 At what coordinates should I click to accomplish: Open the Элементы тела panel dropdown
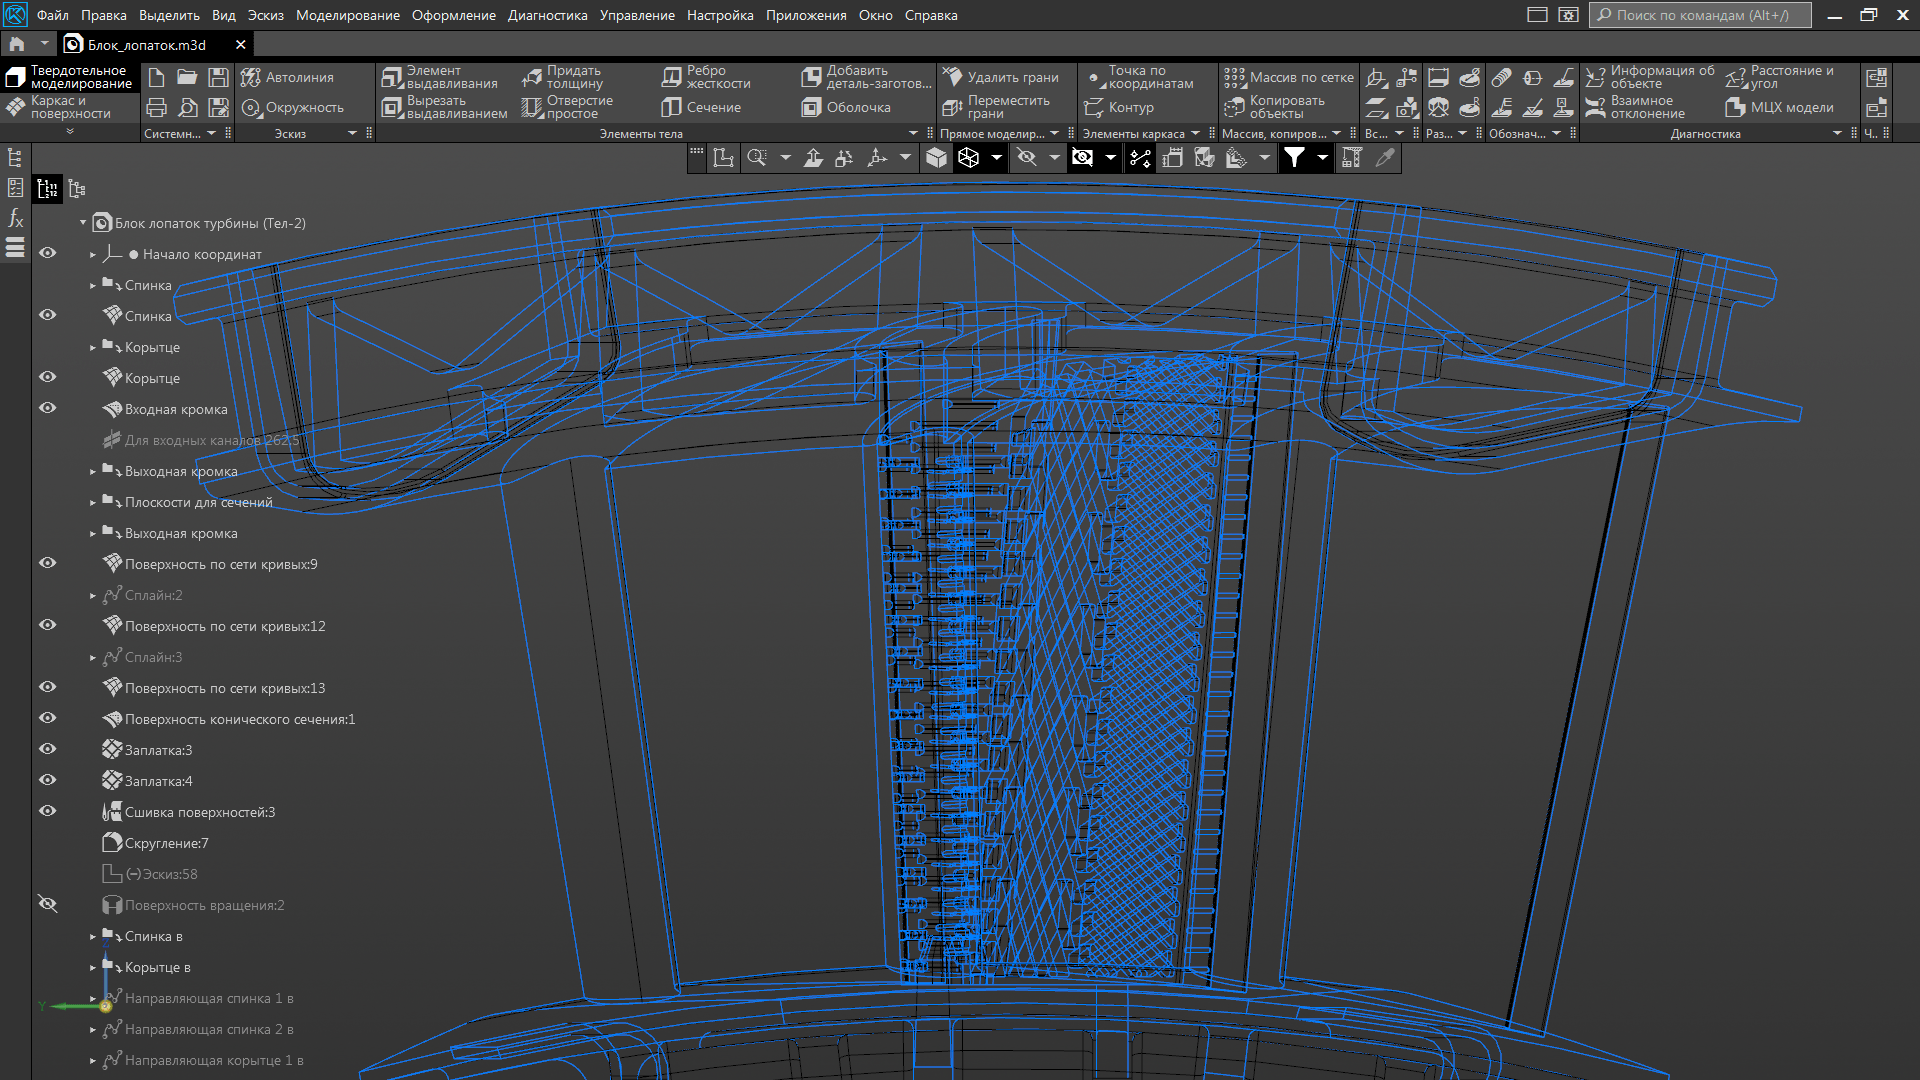coord(913,133)
